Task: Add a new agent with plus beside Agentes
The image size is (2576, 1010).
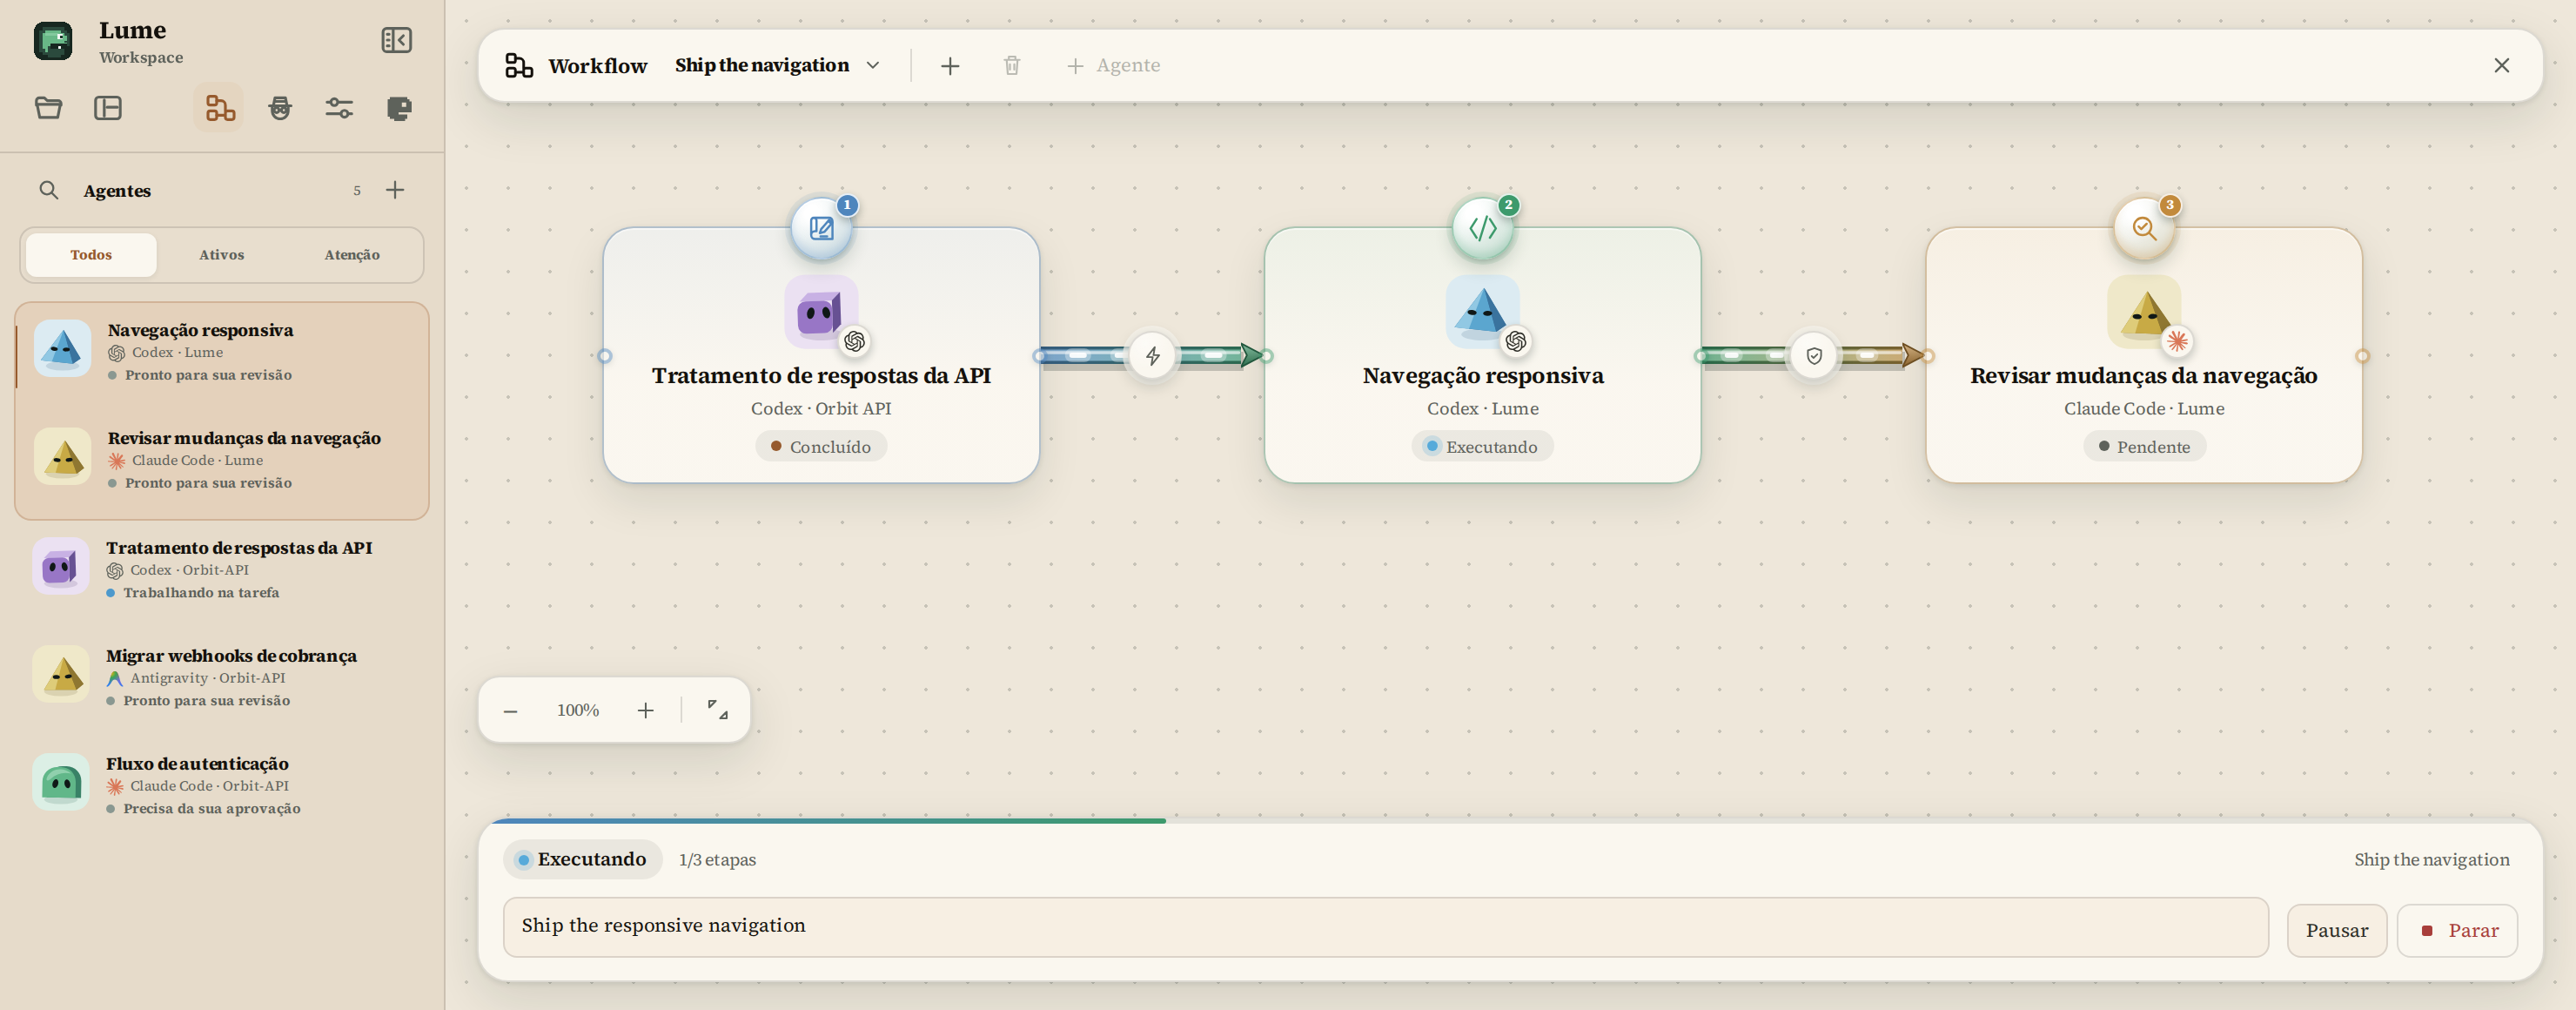Action: pos(395,190)
